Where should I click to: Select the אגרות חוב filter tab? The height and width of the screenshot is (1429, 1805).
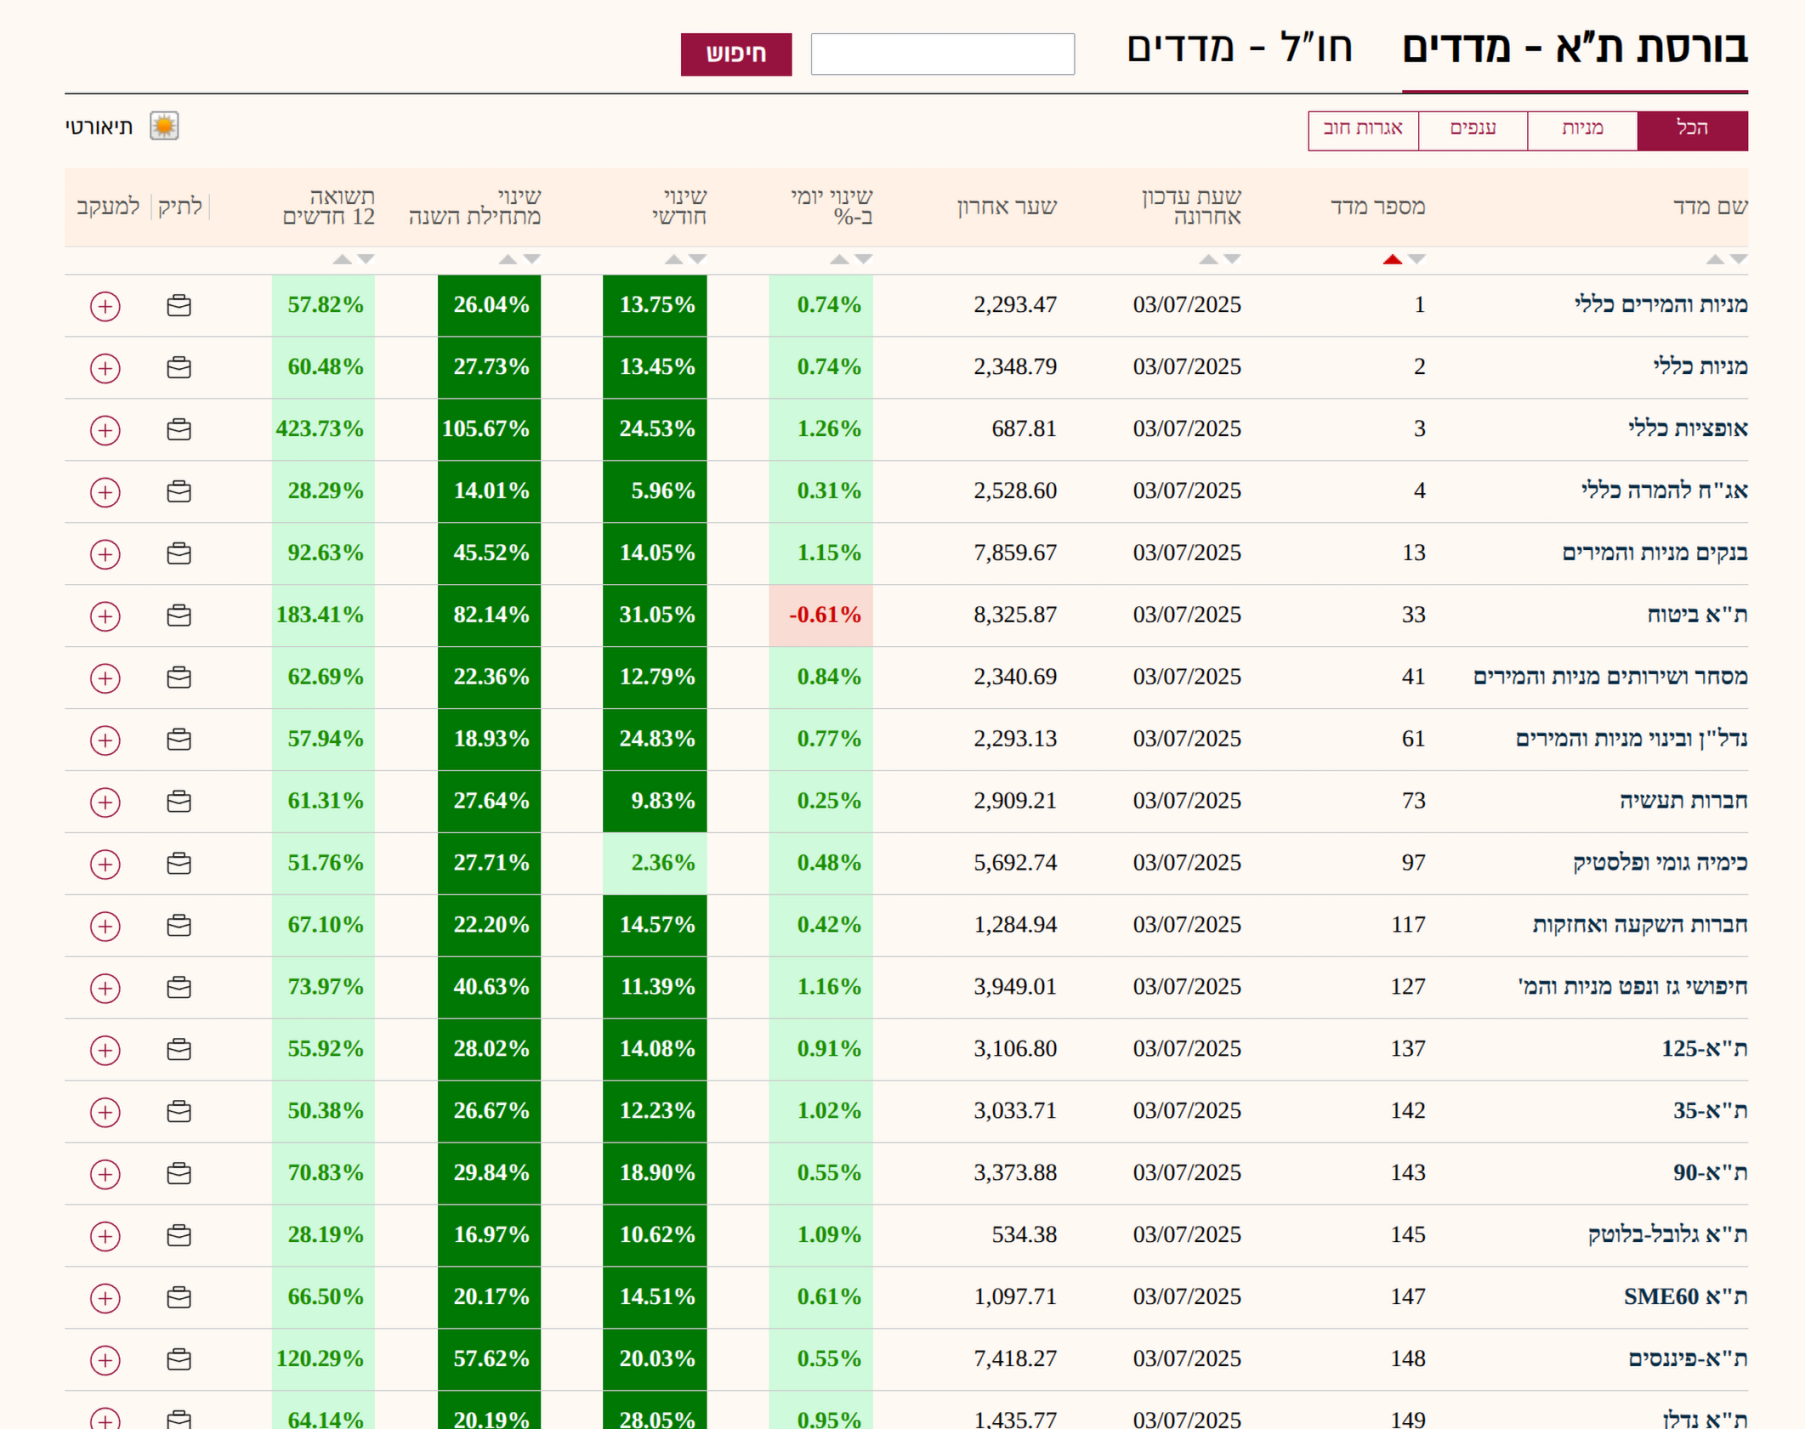[x=1363, y=129]
